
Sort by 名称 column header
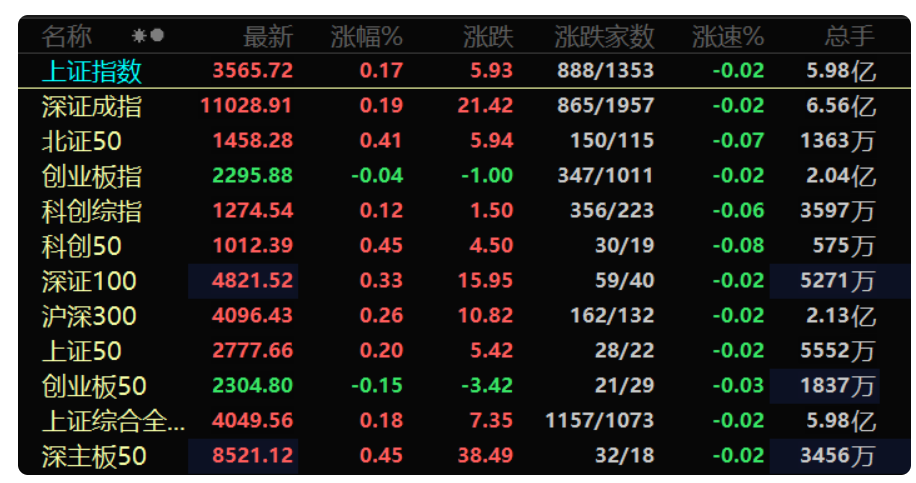(67, 36)
